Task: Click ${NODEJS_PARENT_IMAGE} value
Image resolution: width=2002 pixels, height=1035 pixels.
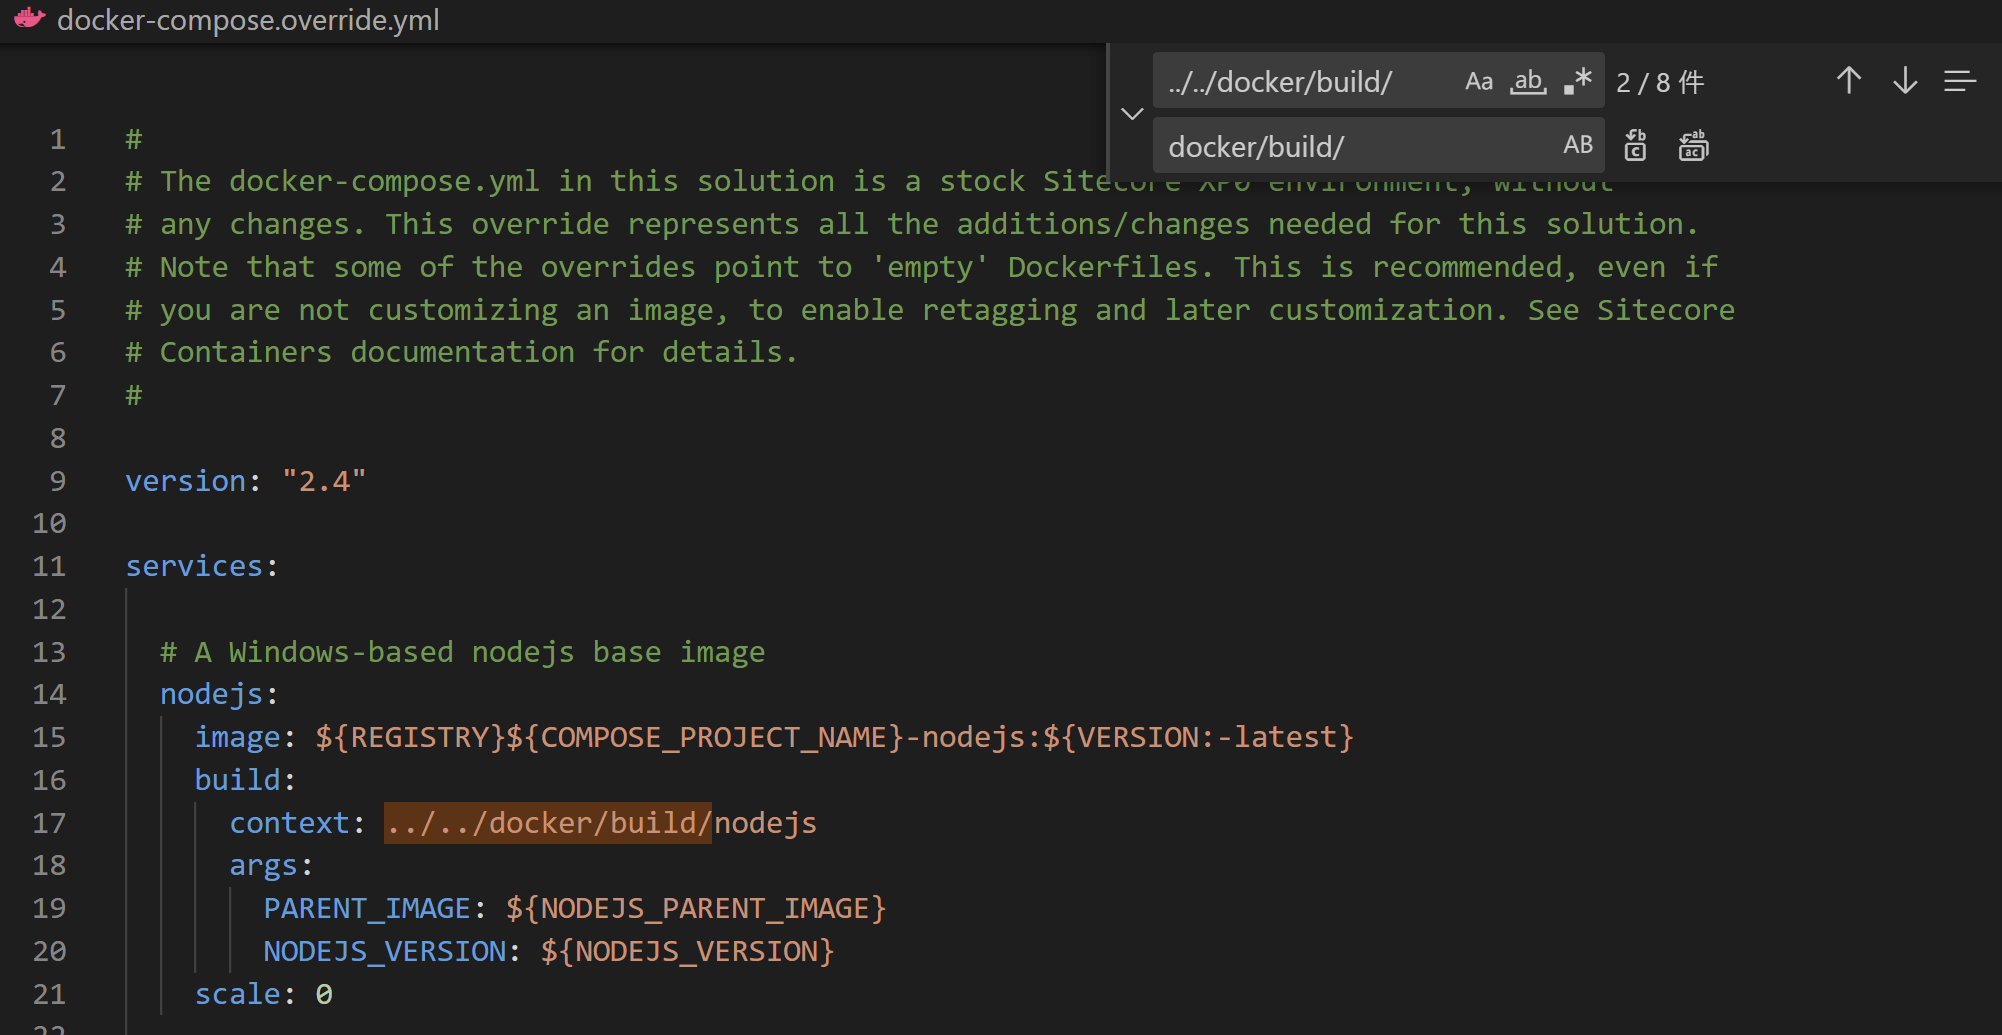Action: (x=696, y=908)
